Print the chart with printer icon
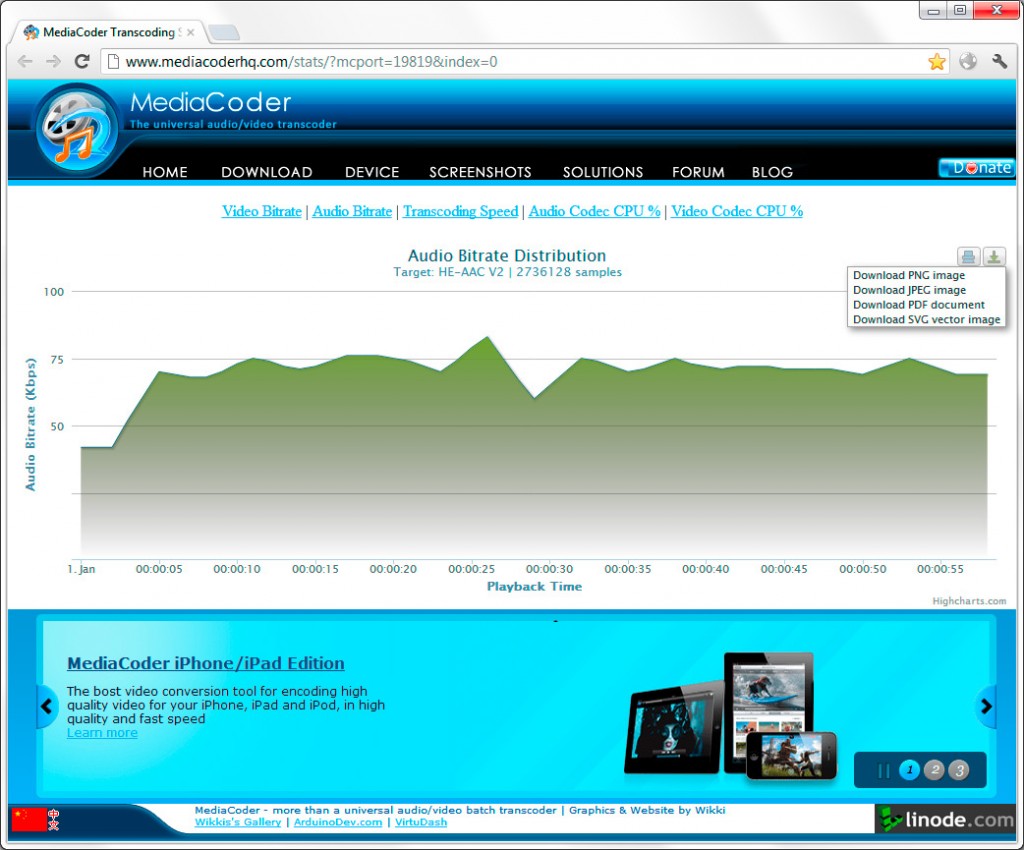Viewport: 1024px width, 850px height. pos(968,257)
